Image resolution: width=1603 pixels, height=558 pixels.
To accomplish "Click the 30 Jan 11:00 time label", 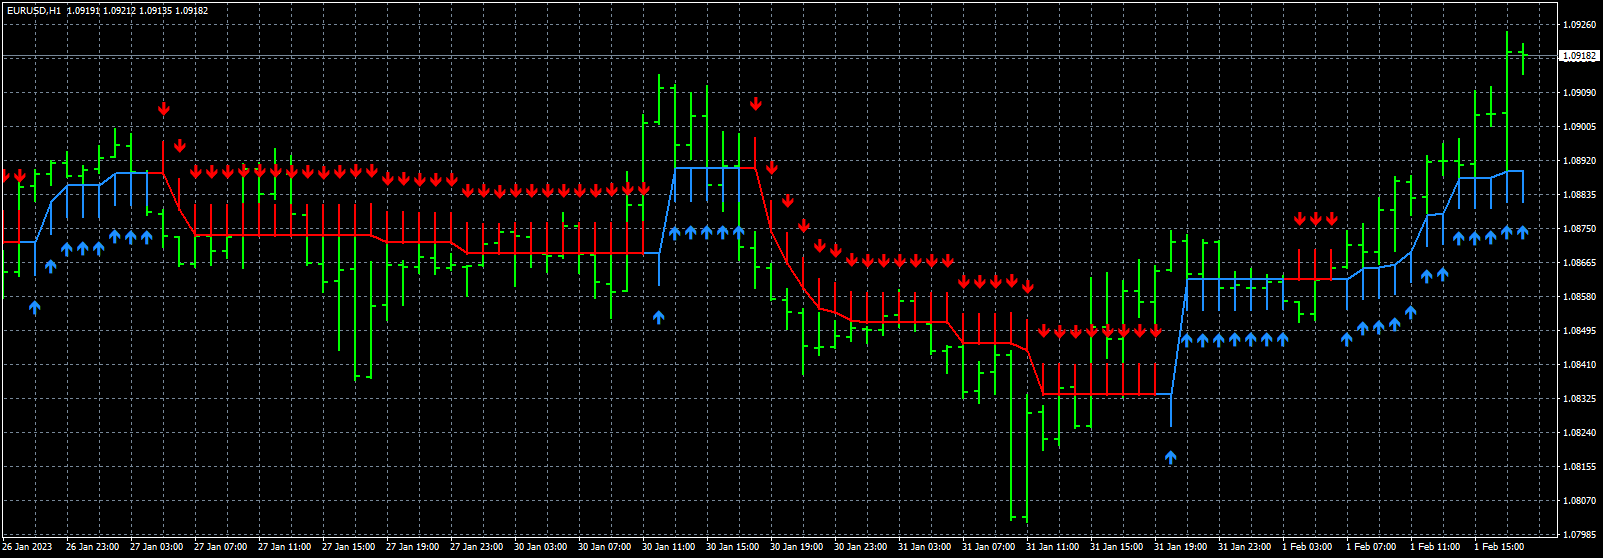I will pyautogui.click(x=669, y=547).
